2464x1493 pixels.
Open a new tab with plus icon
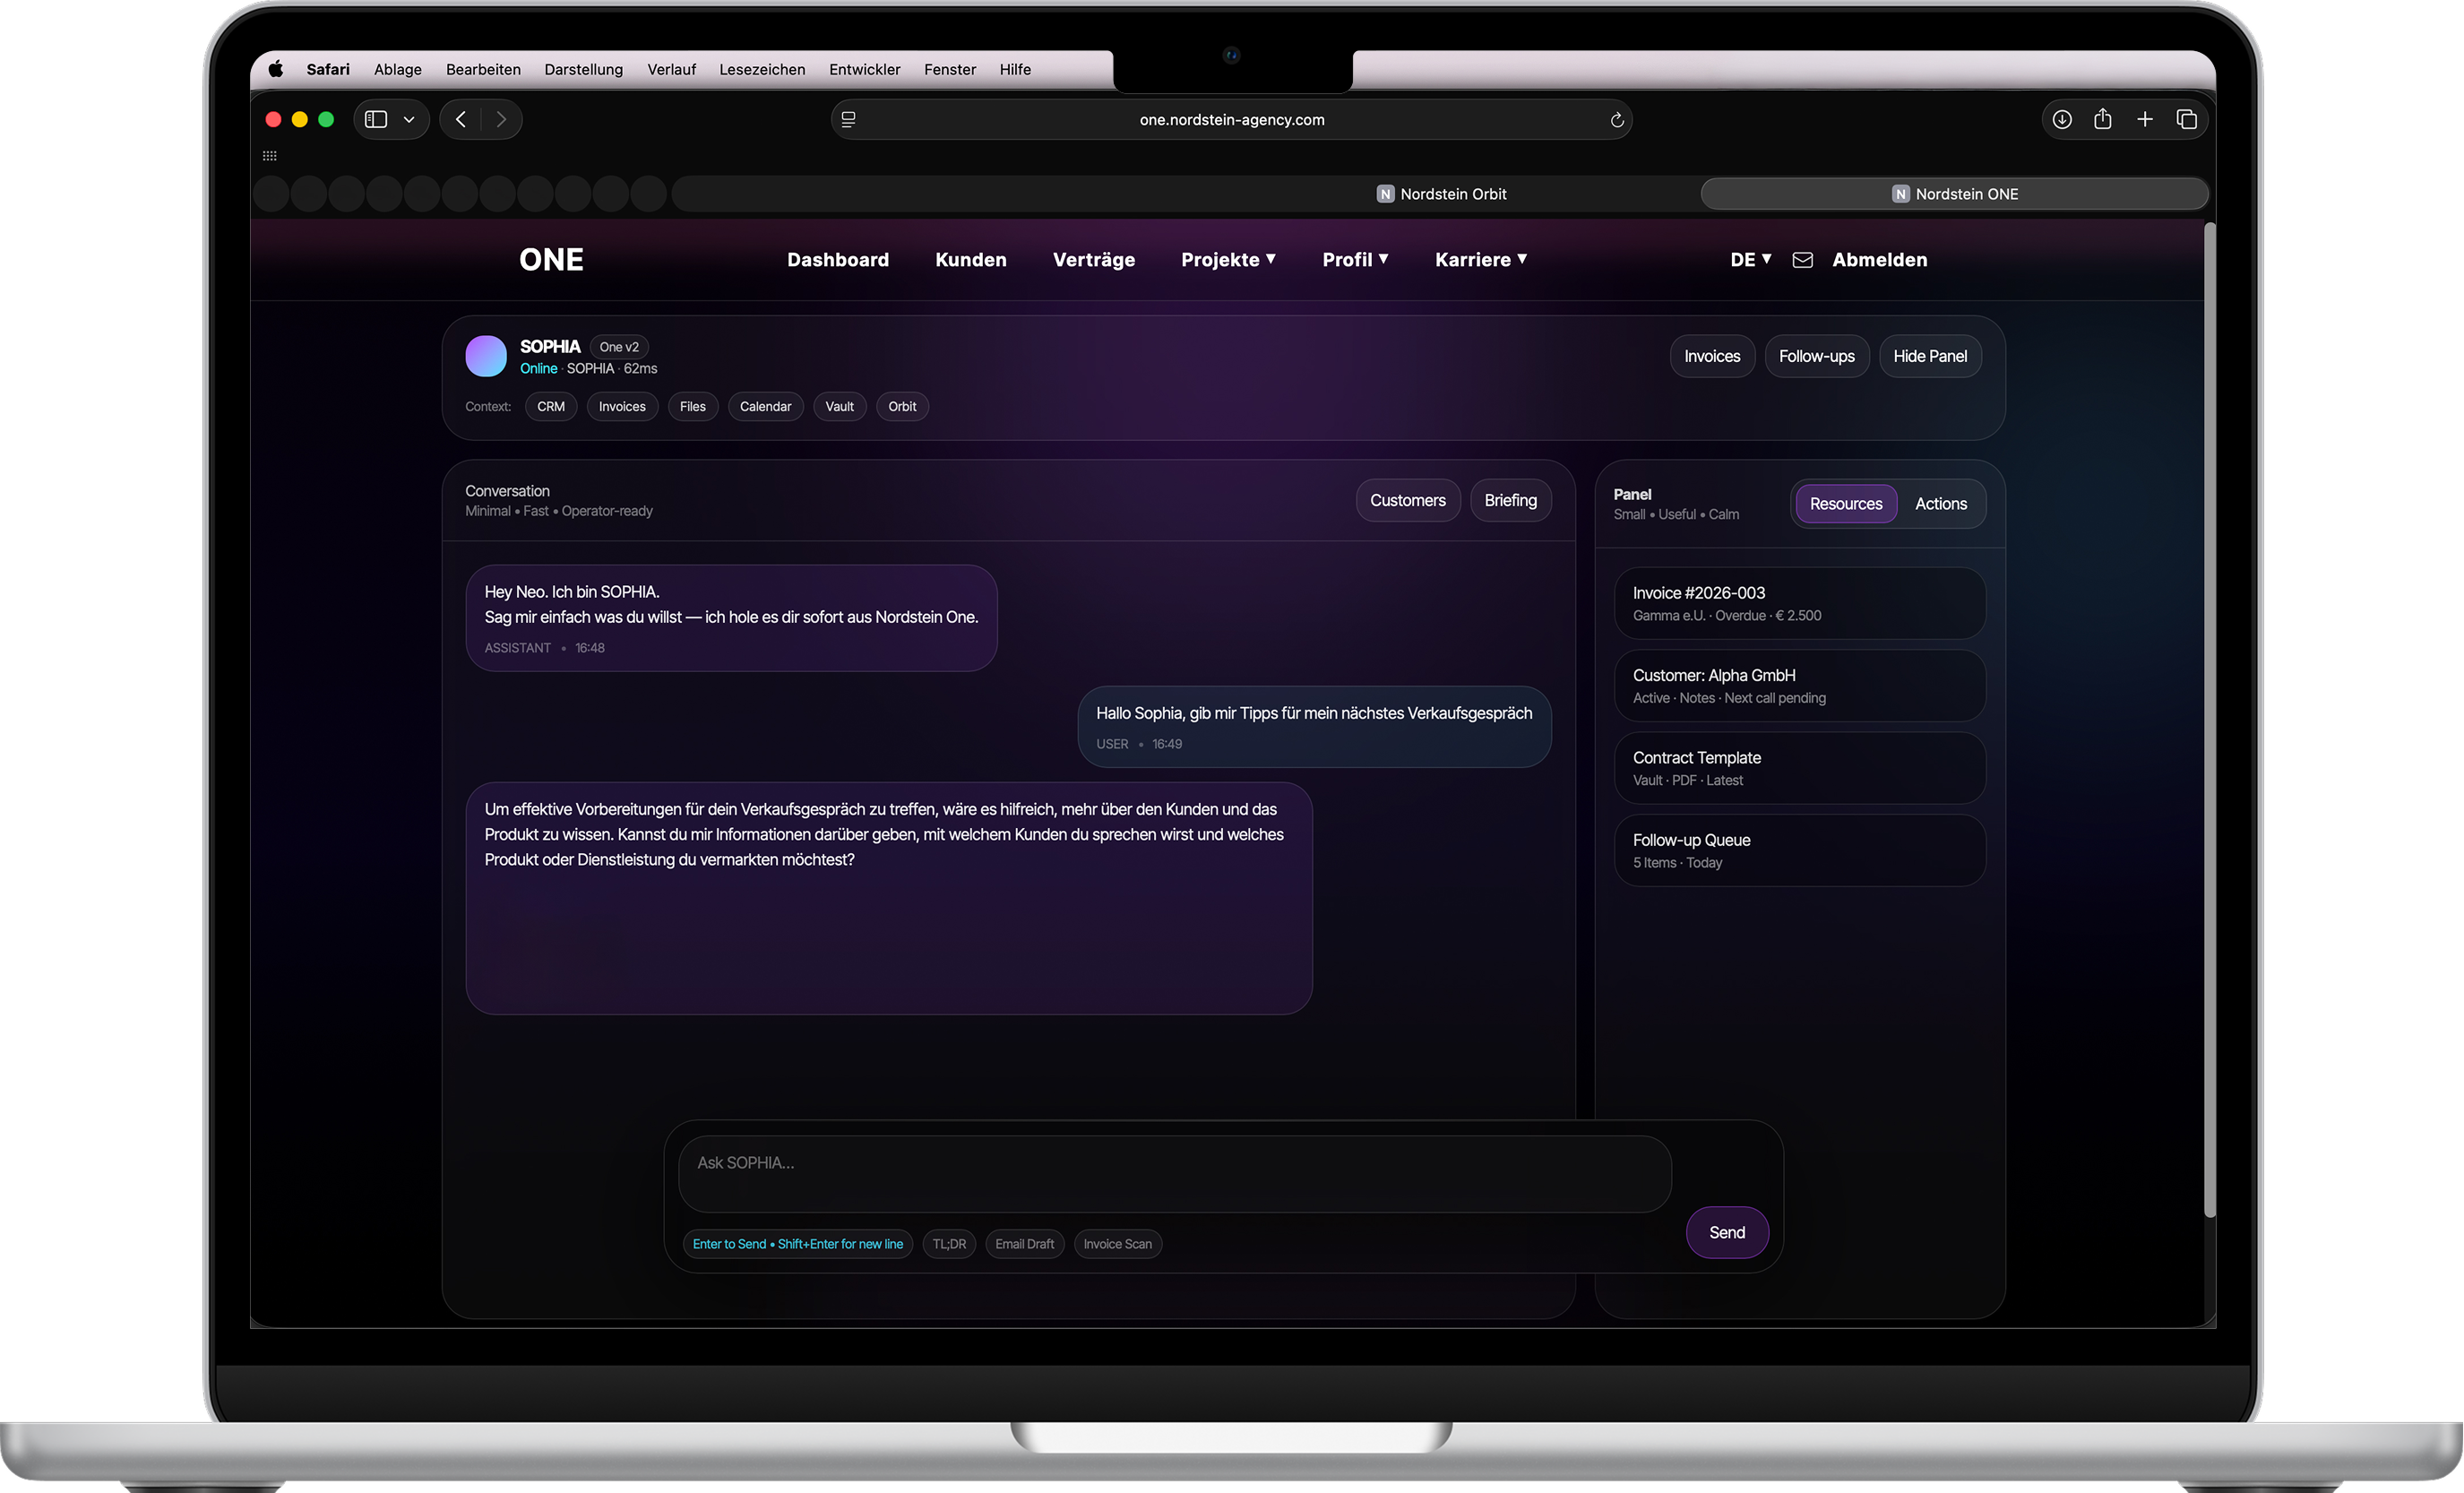pos(2144,119)
